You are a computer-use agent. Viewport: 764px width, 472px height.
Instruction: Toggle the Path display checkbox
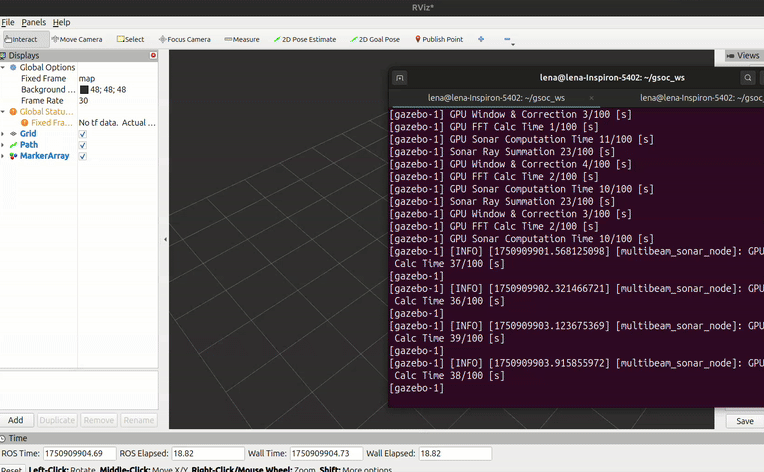point(83,145)
